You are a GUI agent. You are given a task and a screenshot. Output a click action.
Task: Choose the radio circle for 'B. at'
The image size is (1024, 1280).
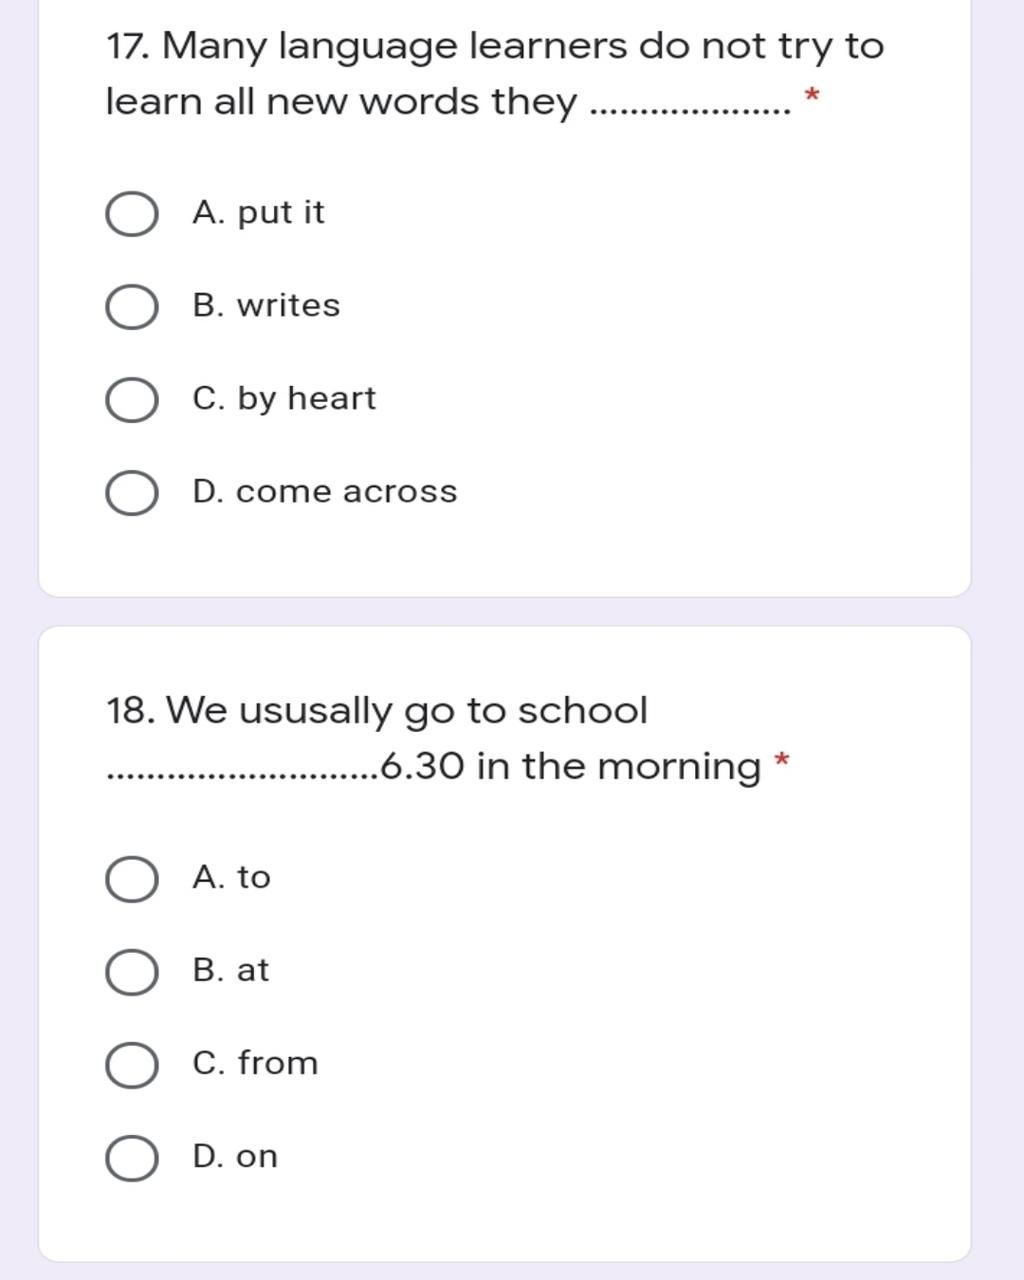click(131, 972)
